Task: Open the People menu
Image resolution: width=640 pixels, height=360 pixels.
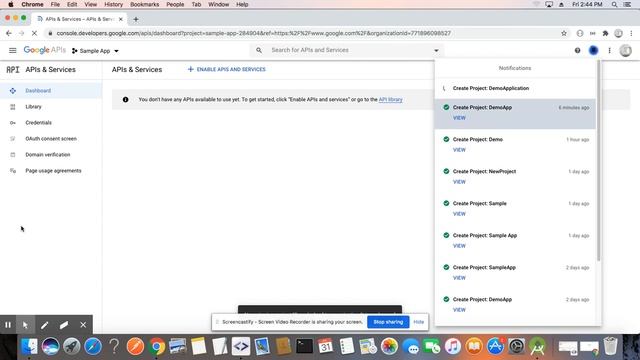Action: [x=175, y=4]
